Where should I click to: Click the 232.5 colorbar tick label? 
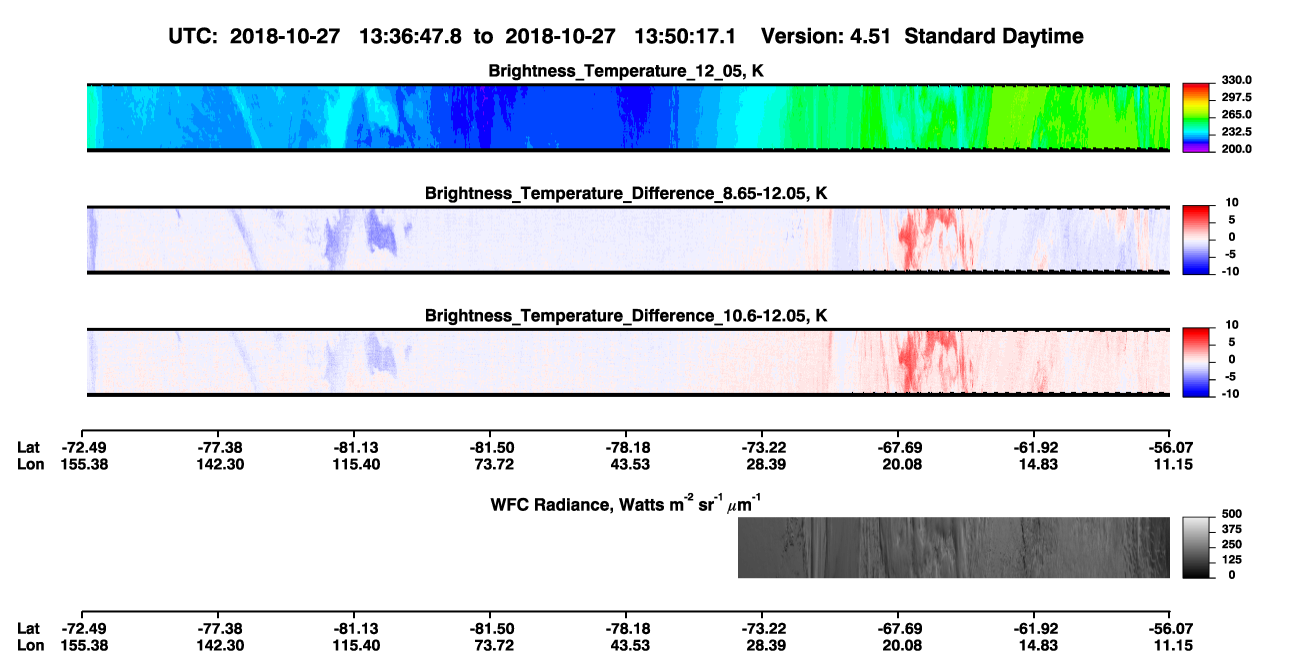(1237, 131)
